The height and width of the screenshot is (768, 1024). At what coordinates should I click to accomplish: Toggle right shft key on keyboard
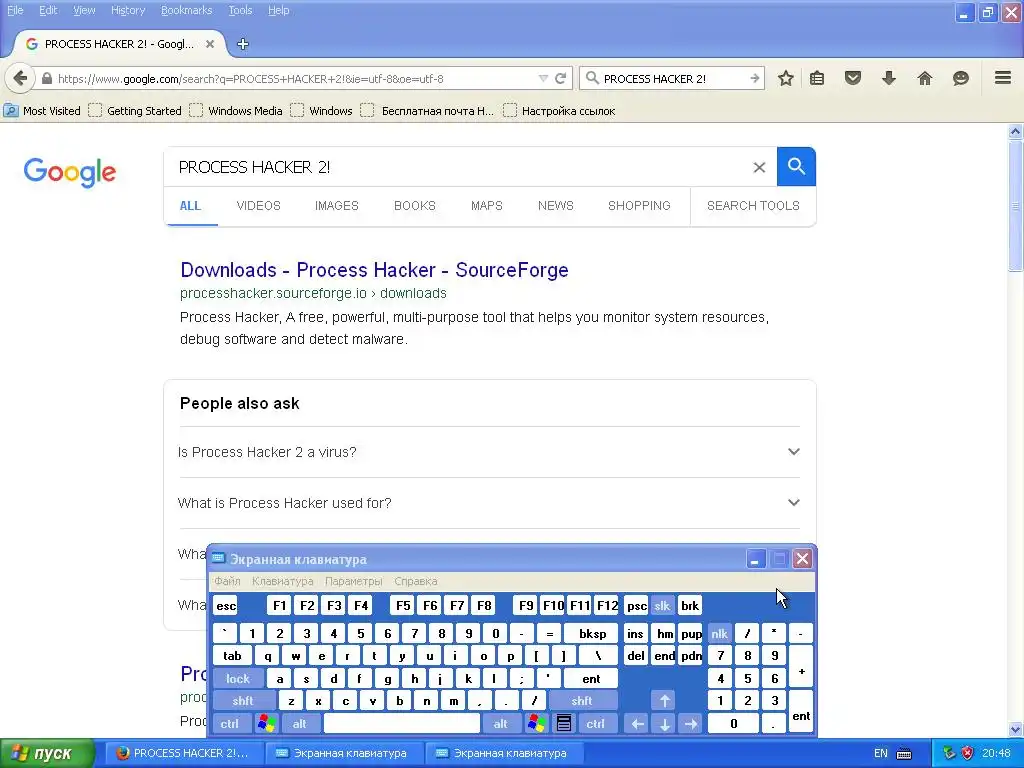pyautogui.click(x=582, y=701)
